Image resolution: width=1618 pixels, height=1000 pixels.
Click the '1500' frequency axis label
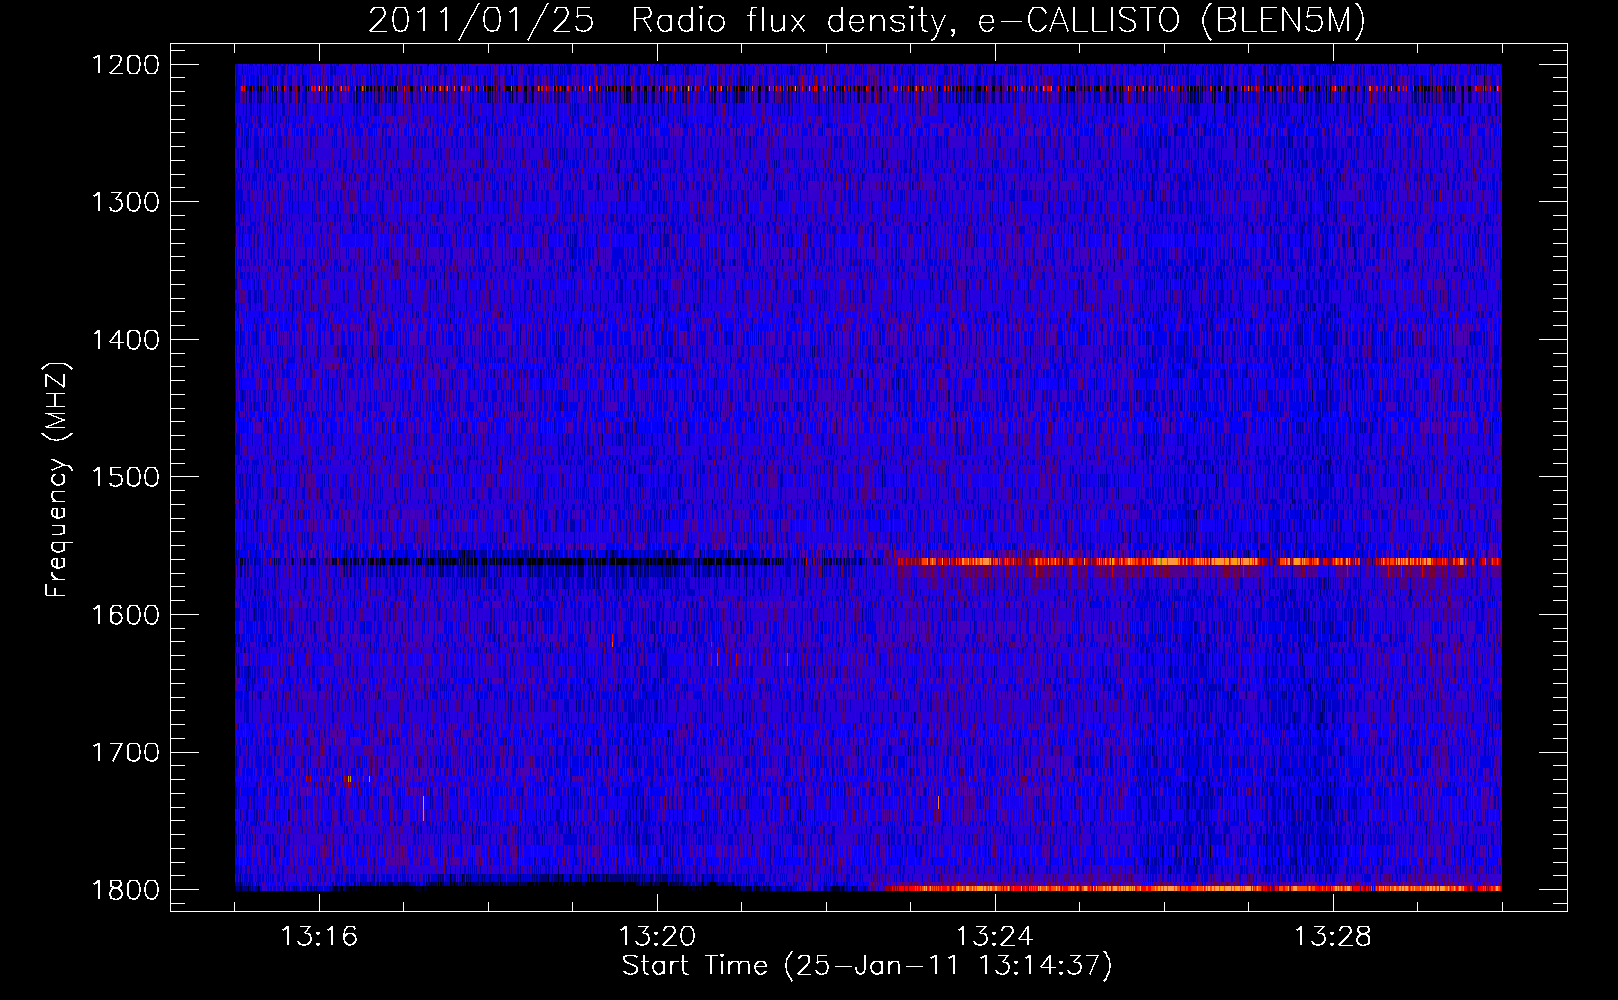[x=125, y=477]
